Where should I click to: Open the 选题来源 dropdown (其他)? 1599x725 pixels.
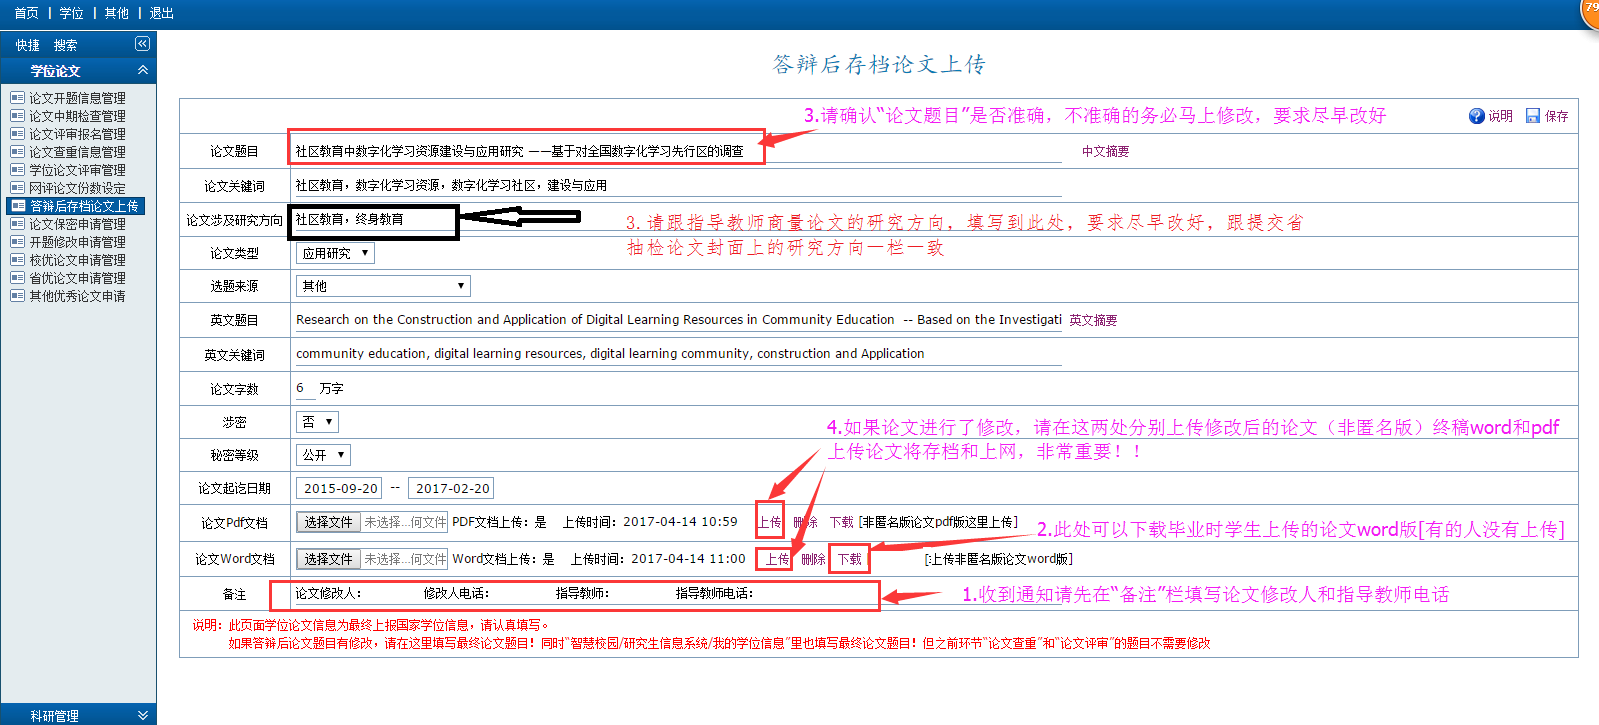[x=383, y=286]
